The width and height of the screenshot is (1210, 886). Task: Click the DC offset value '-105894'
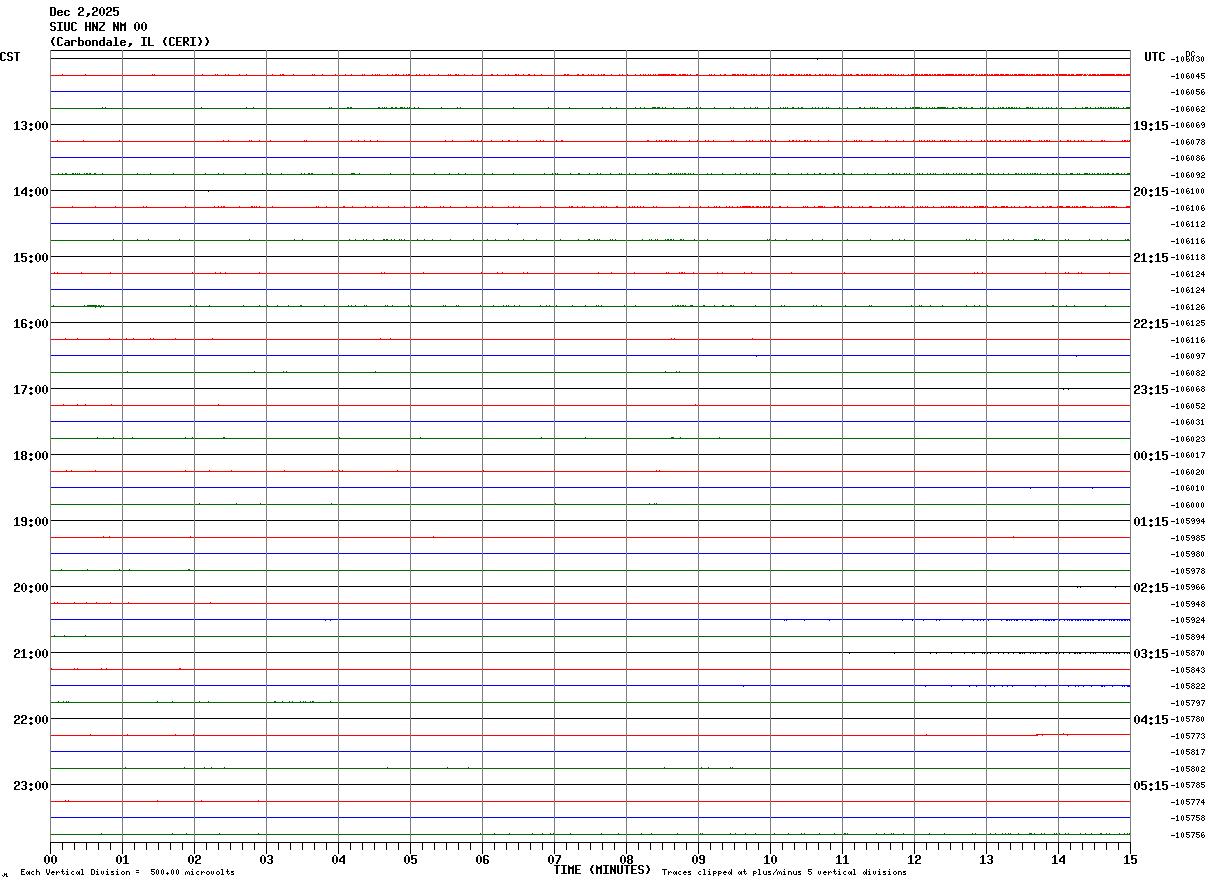[x=1187, y=637]
